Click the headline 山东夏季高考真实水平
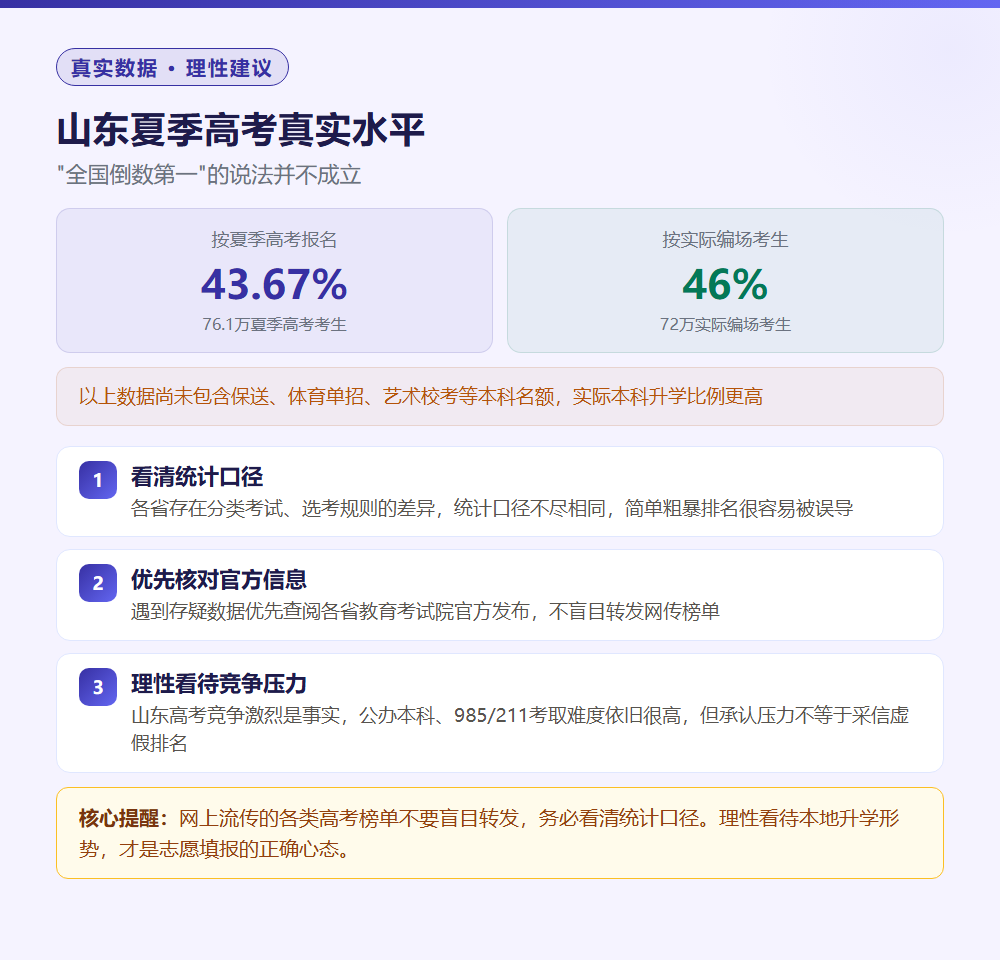 click(240, 130)
